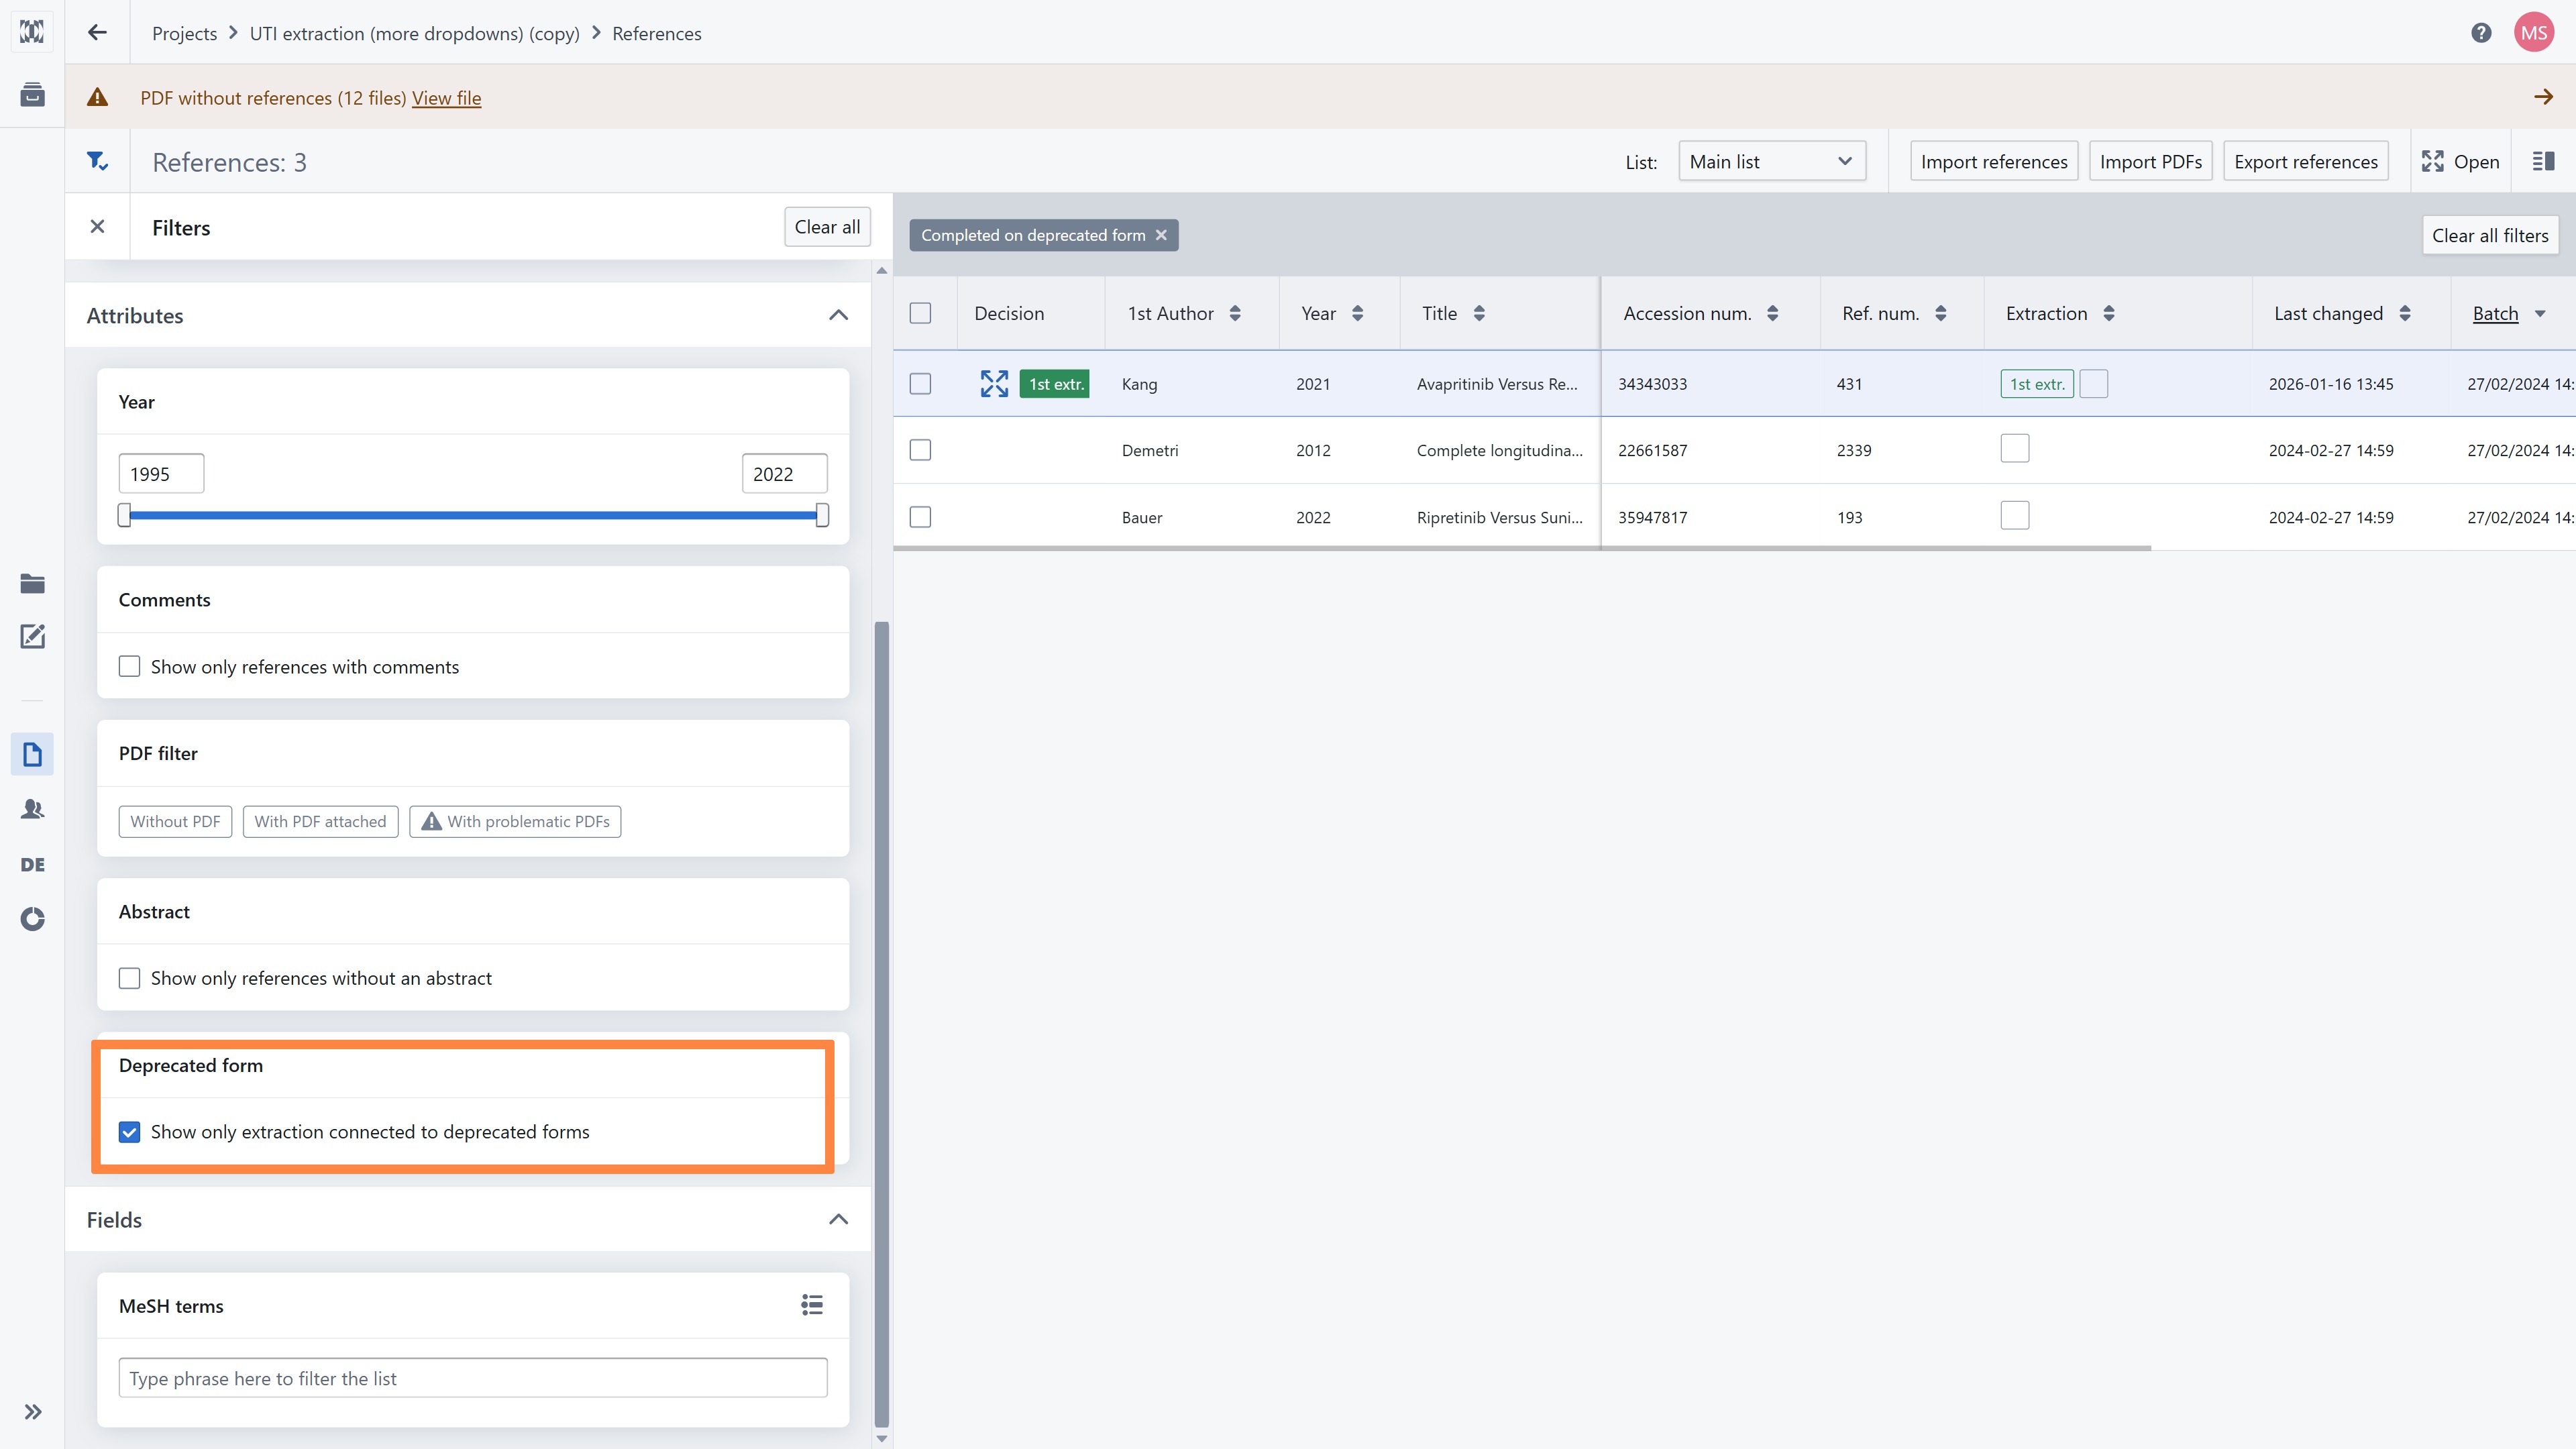Expand sidebar with double chevron icon

click(x=32, y=1412)
